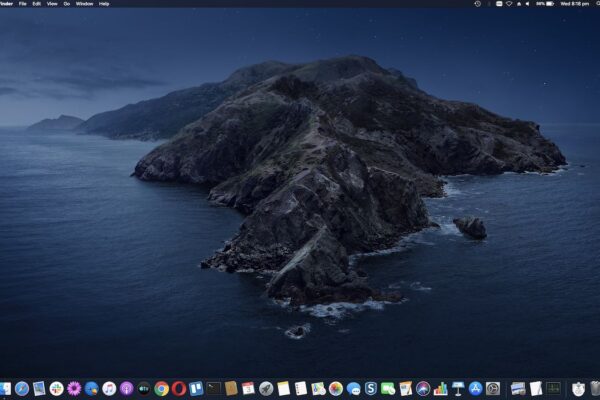Viewport: 600px width, 400px height.
Task: Launch Safari from the Dock
Action: point(22,389)
